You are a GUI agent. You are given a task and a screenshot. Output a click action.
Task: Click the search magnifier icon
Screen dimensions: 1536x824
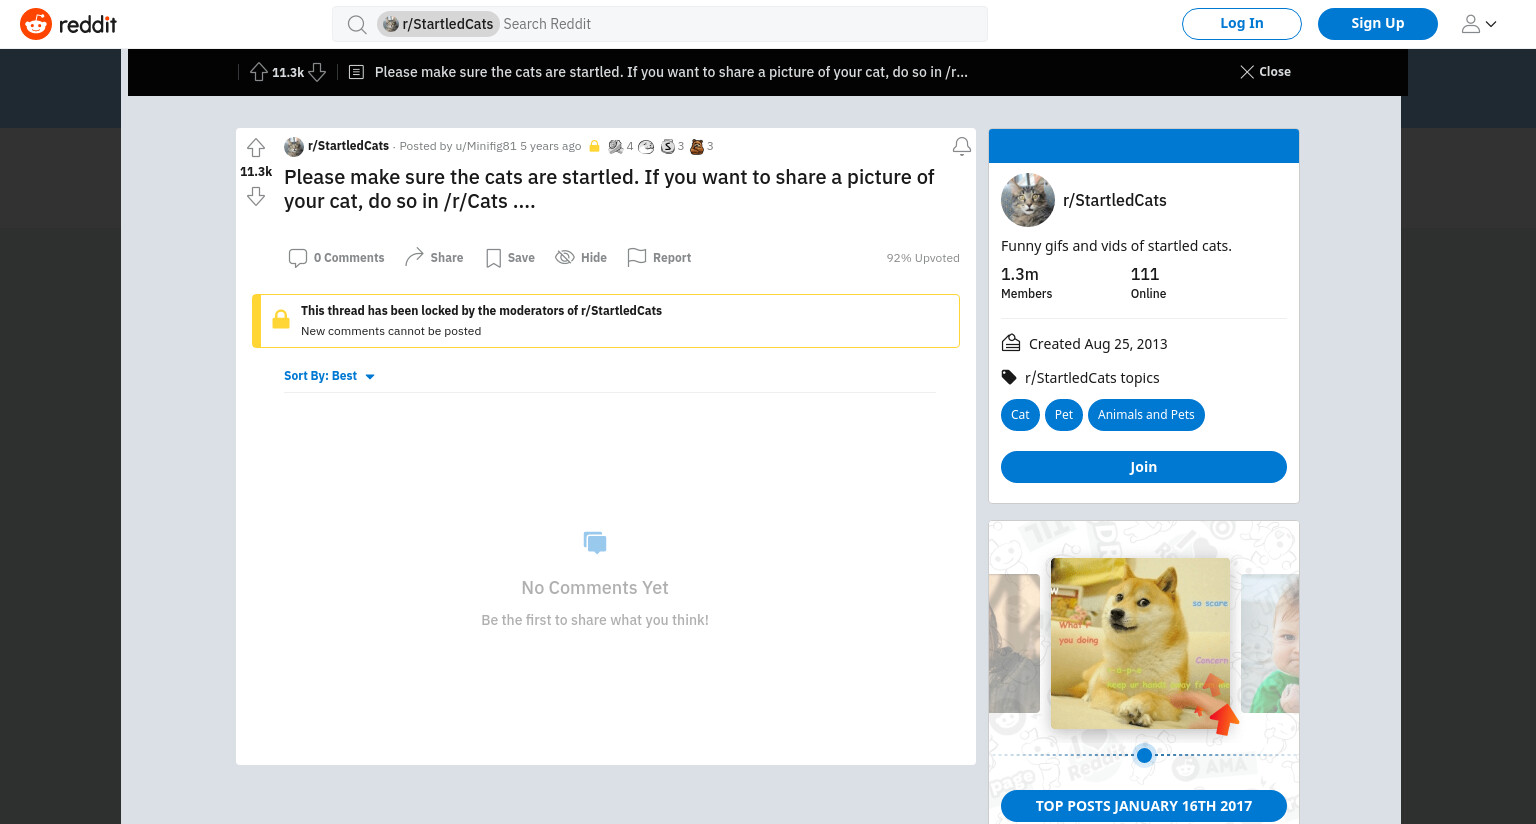357,24
